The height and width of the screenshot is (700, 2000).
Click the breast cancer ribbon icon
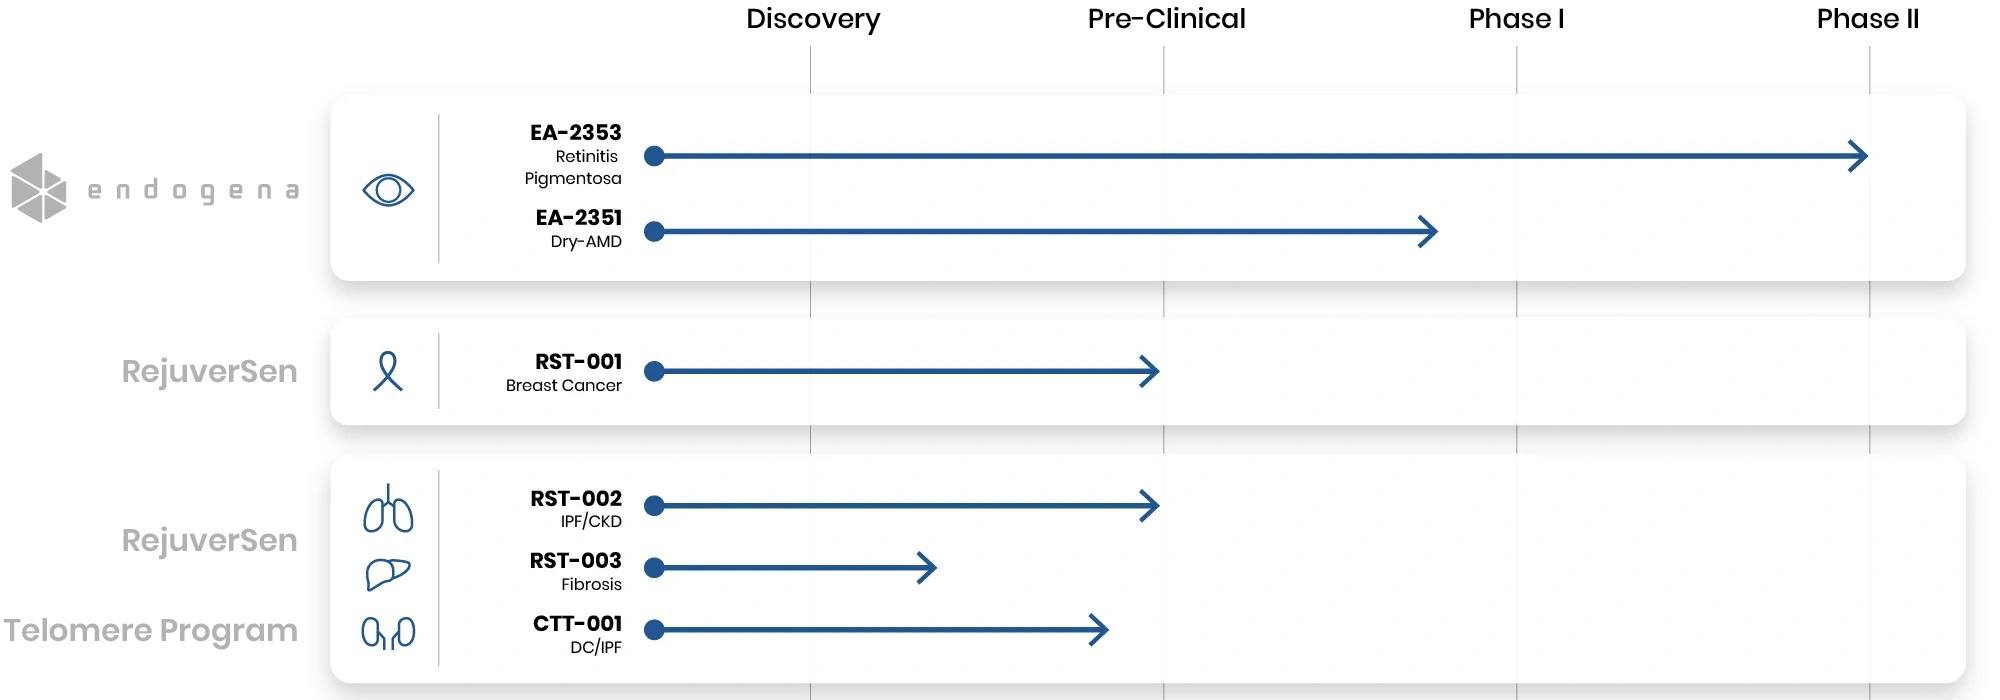click(x=388, y=371)
